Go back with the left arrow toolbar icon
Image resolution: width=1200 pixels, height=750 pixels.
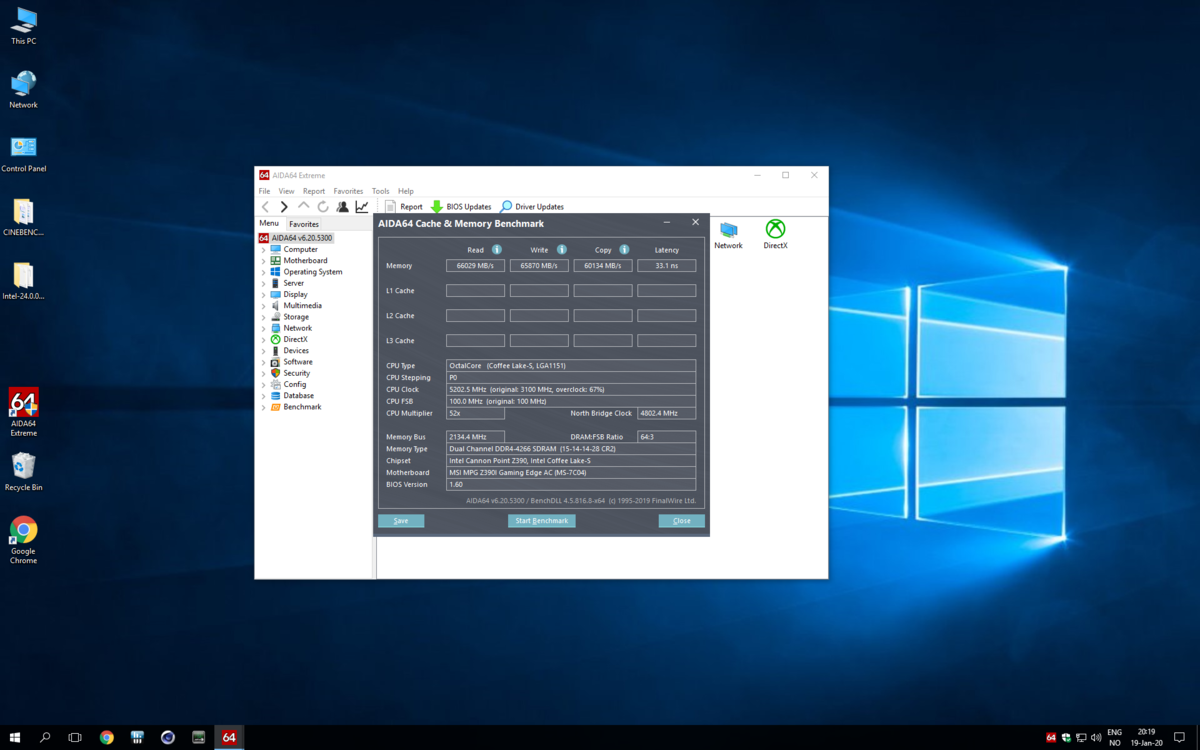coord(265,207)
